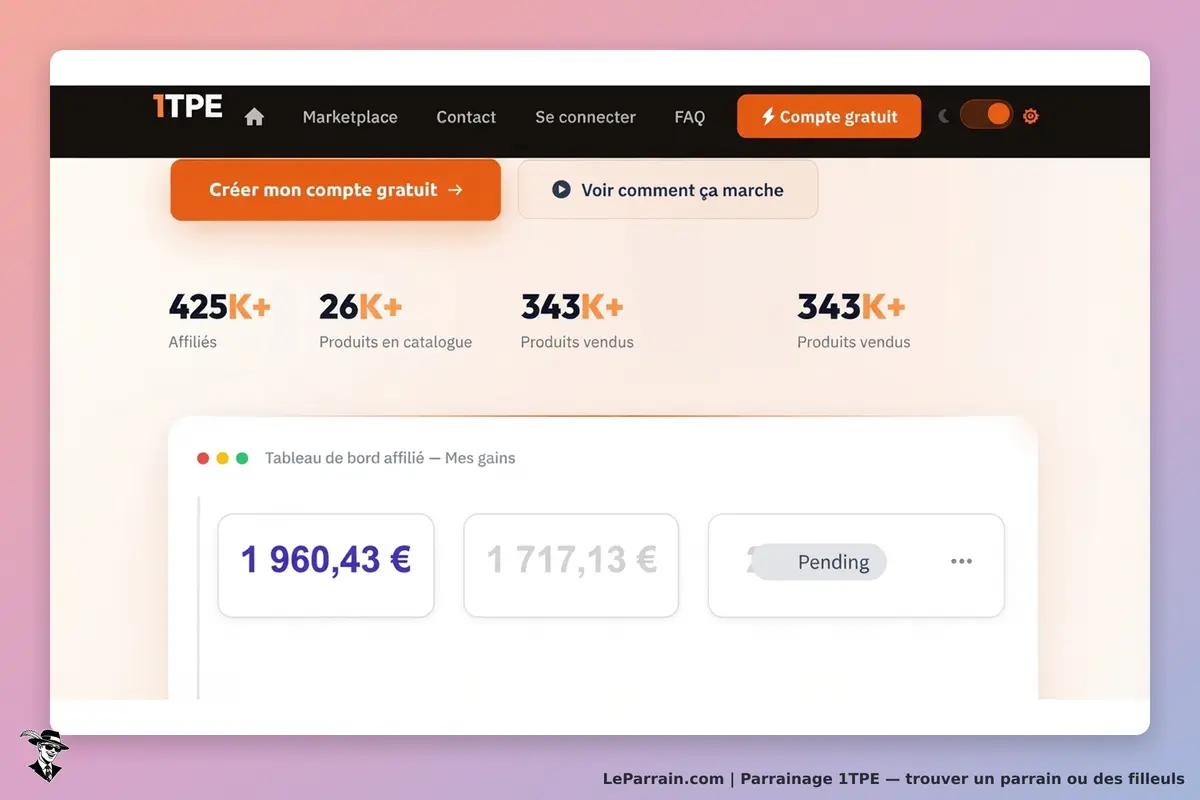Click the 425K+ Affiliés statistic
This screenshot has height=800, width=1200.
[x=220, y=320]
